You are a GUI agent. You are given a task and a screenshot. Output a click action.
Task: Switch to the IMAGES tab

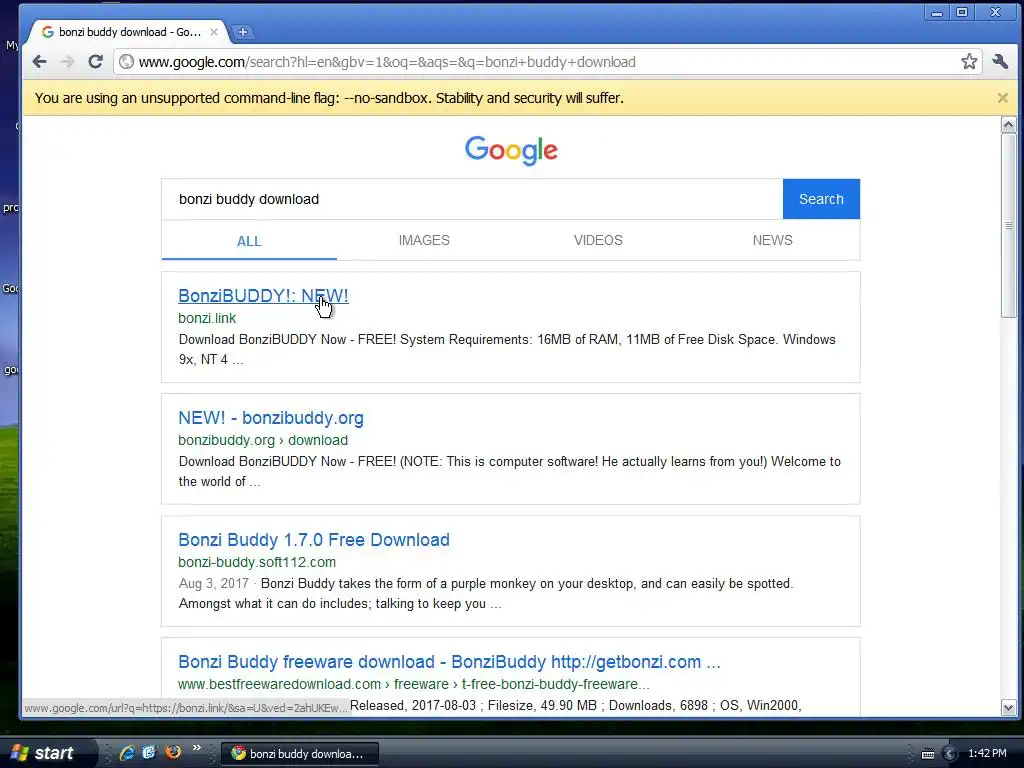pyautogui.click(x=424, y=240)
